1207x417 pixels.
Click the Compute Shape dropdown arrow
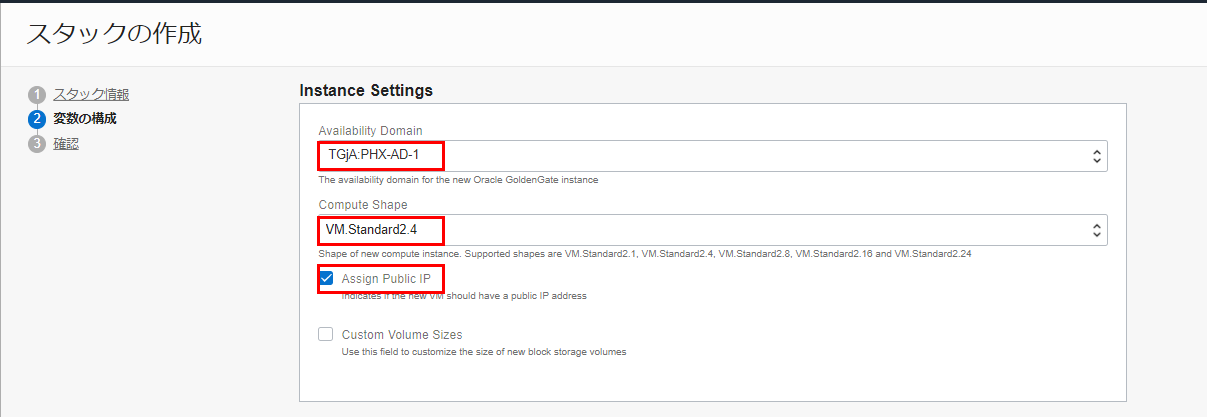pos(1096,229)
